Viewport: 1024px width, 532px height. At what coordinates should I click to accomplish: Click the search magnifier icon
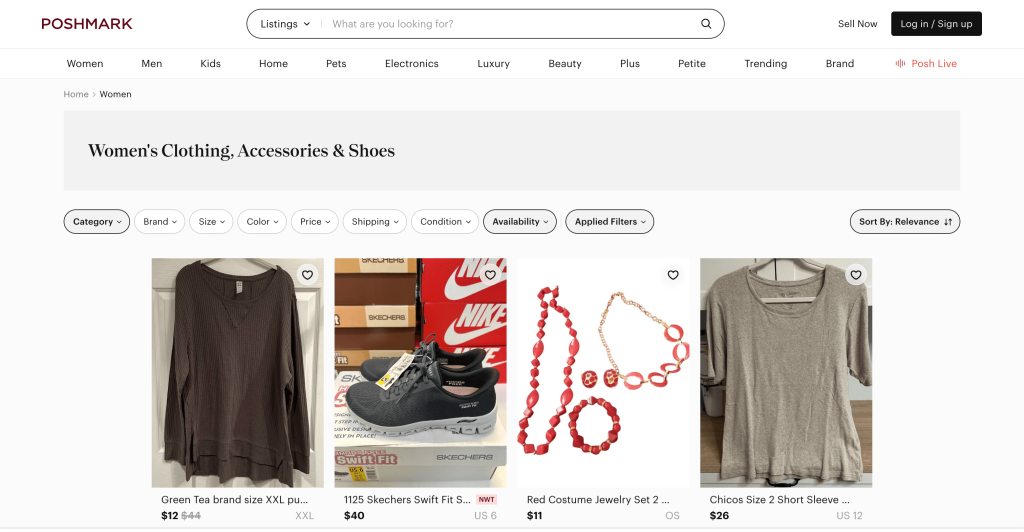coord(706,23)
